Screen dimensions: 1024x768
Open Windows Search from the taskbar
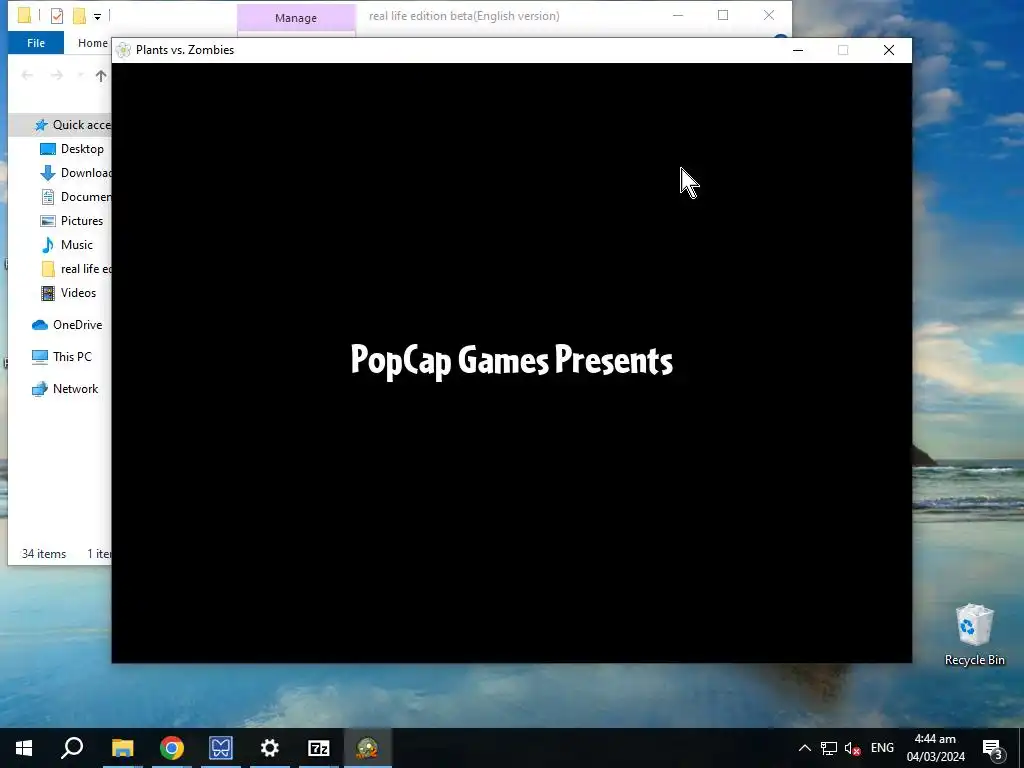coord(72,748)
